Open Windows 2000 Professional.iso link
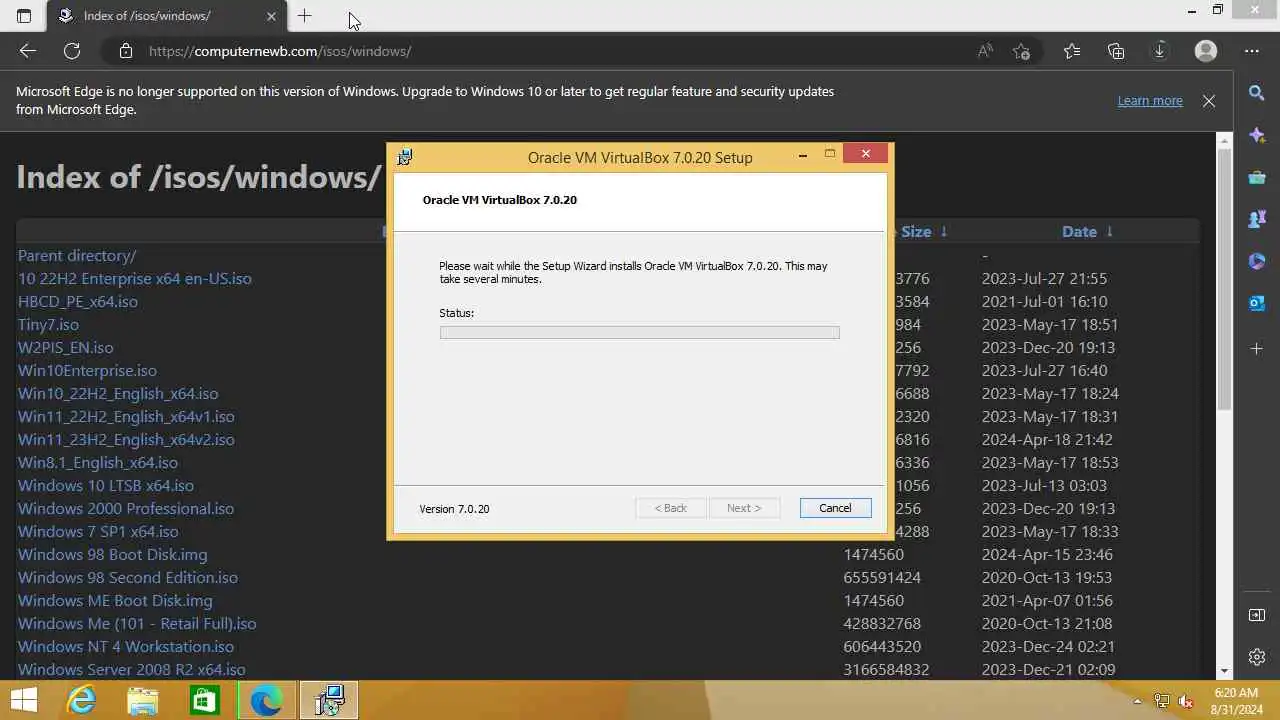 point(126,508)
